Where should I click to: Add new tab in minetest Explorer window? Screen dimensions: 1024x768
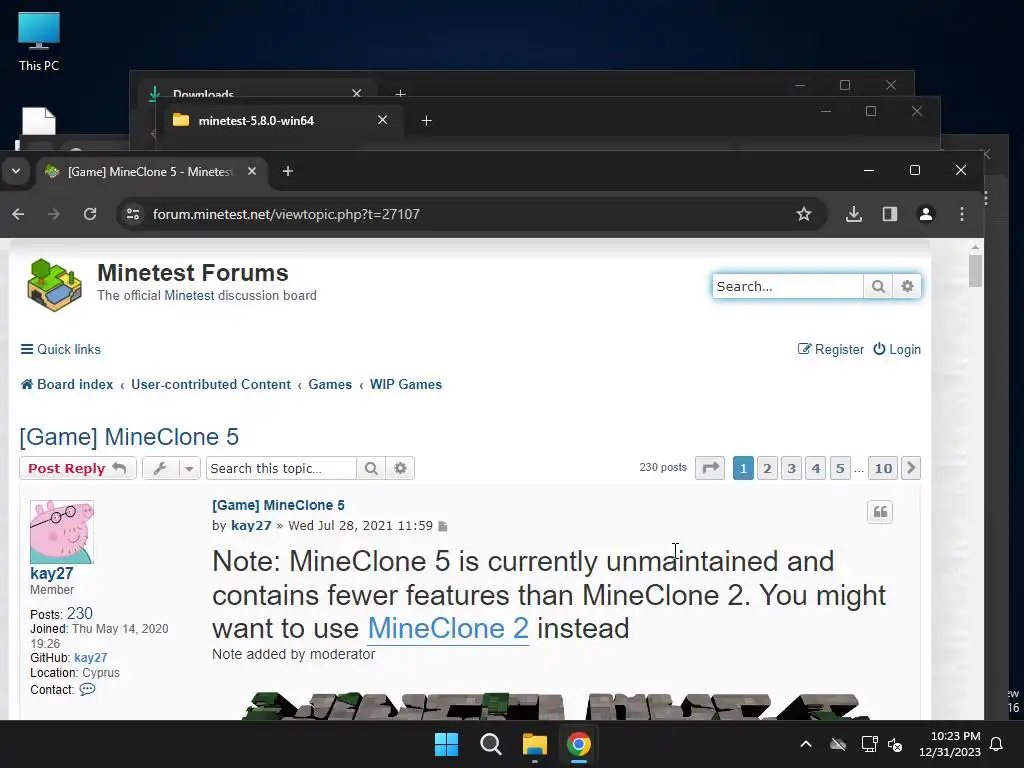426,120
